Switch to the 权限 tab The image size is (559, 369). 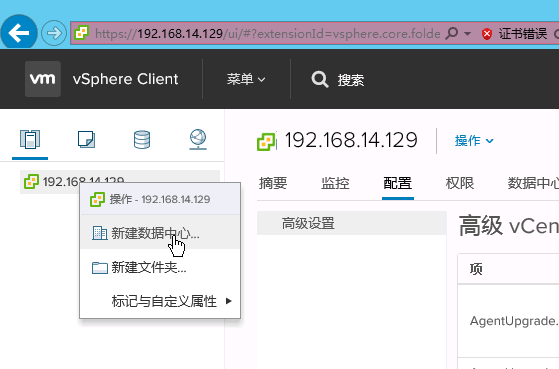tap(460, 183)
